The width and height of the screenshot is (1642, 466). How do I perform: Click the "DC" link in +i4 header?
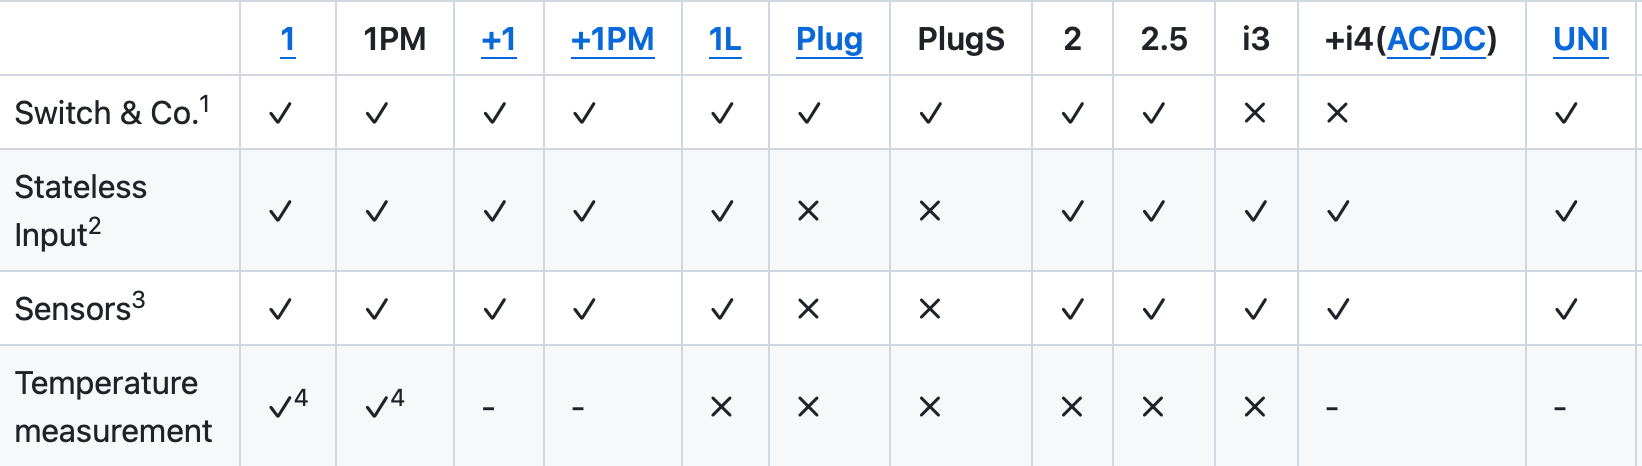1463,39
